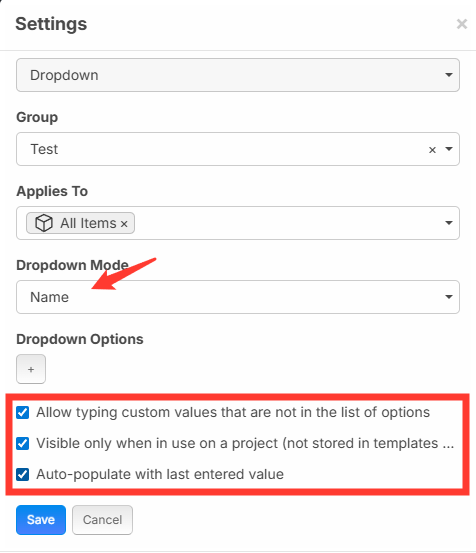Open the Dropdown Mode selector showing Name
The image size is (476, 553).
pyautogui.click(x=238, y=297)
